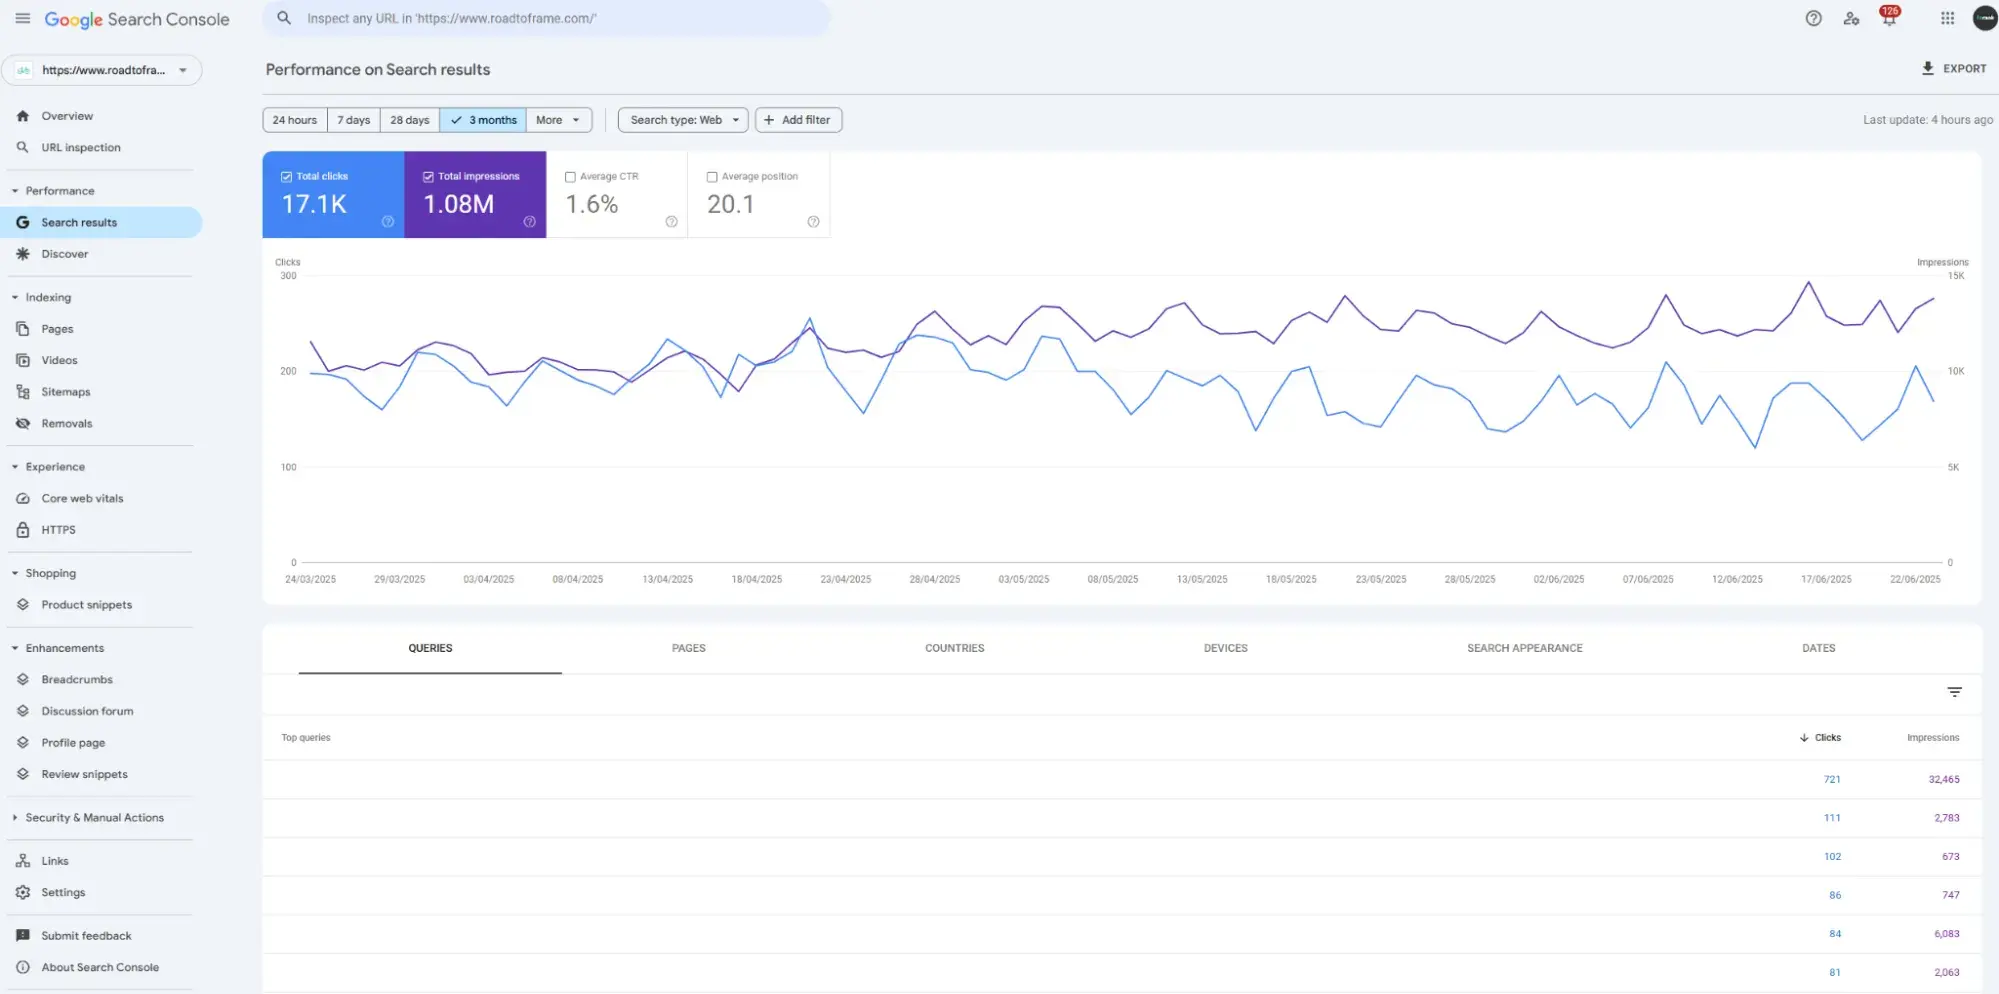Open the property selector dropdown

coord(101,70)
